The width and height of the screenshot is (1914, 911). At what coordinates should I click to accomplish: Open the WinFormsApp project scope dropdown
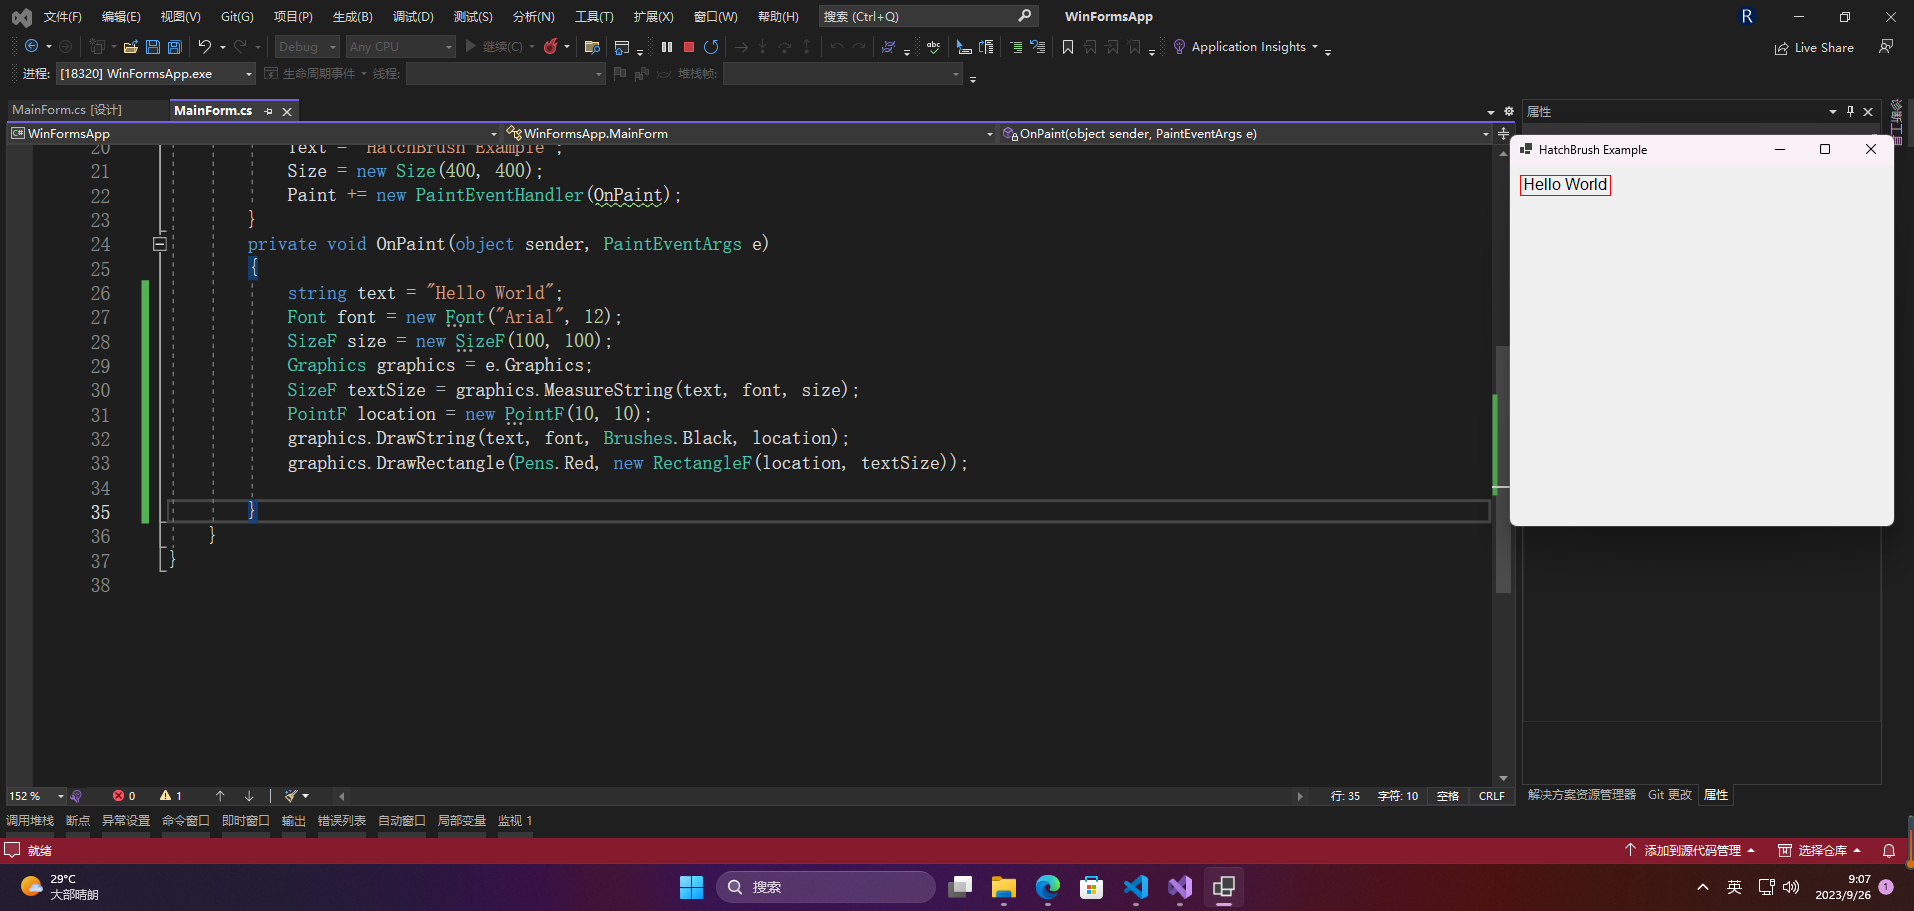(x=254, y=133)
